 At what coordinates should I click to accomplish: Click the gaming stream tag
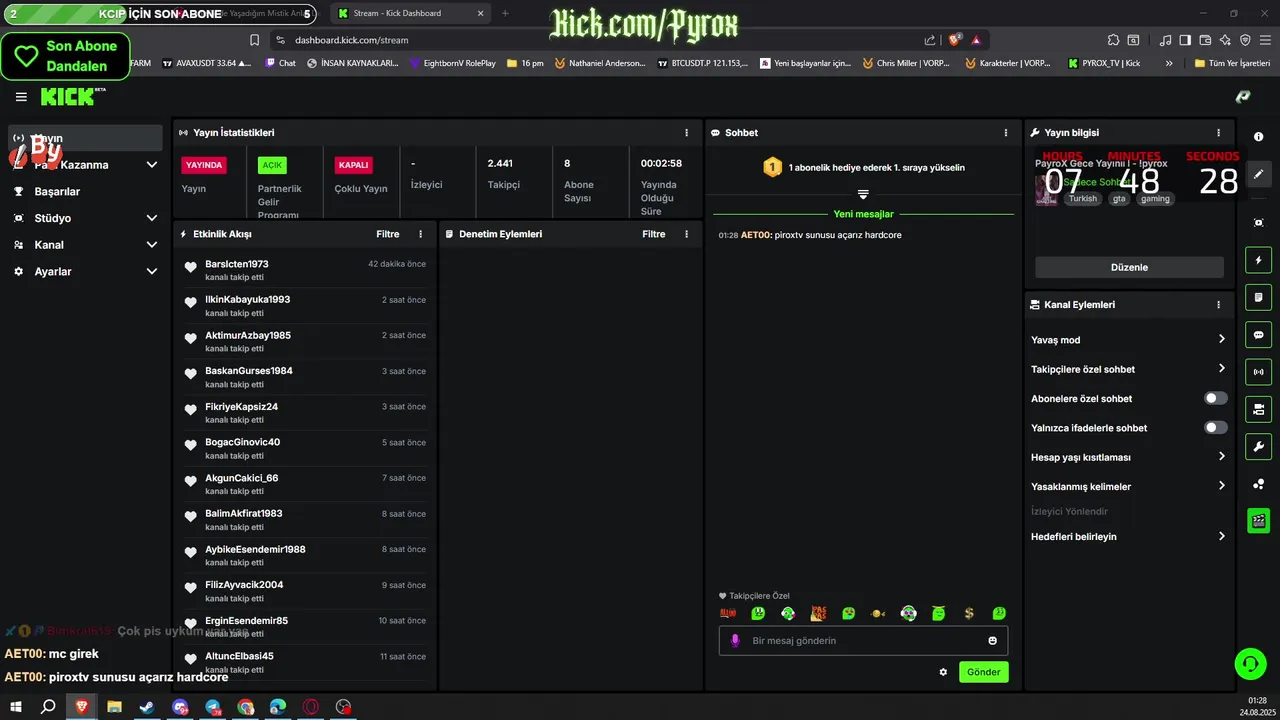1155,199
